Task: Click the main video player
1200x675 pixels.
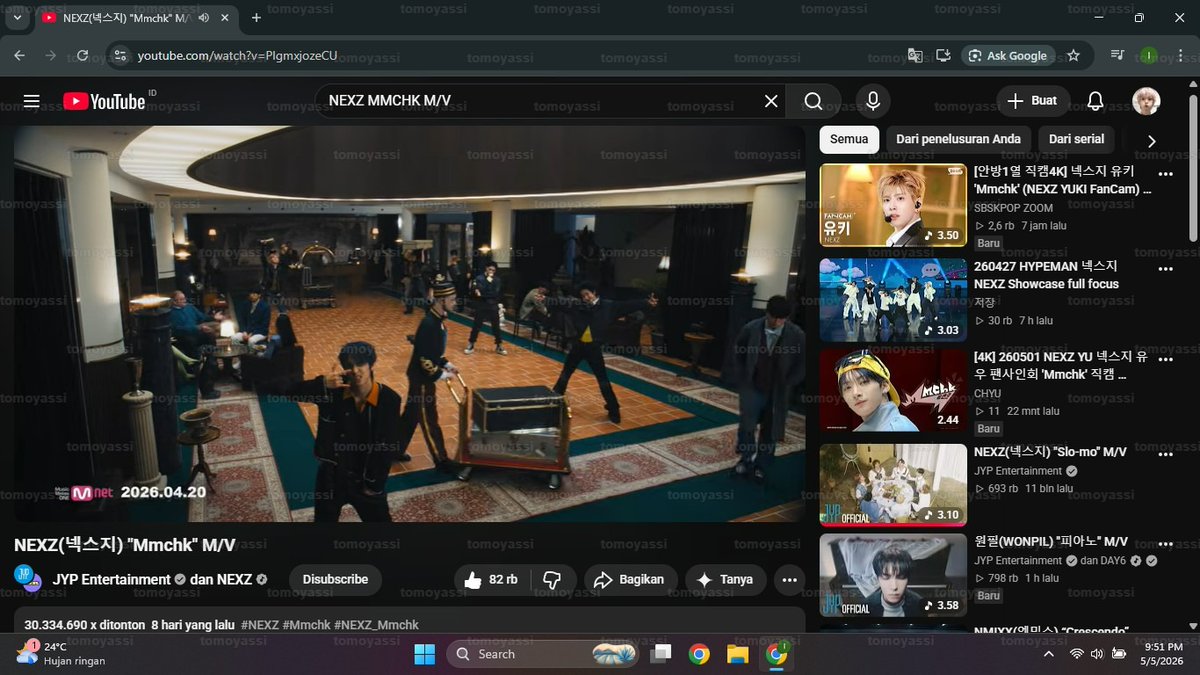Action: 409,324
